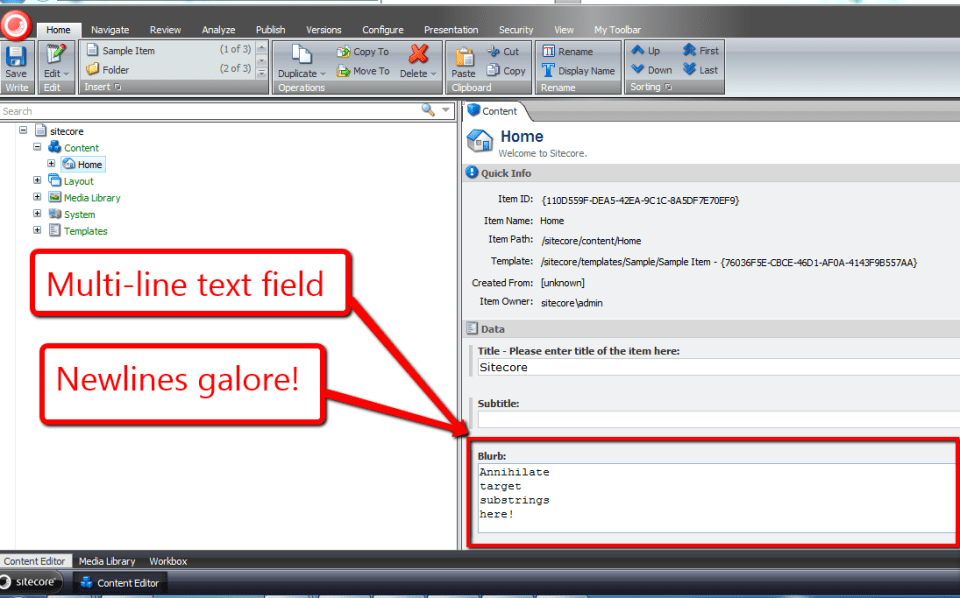
Task: Click the Display Name icon
Action: coord(548,71)
